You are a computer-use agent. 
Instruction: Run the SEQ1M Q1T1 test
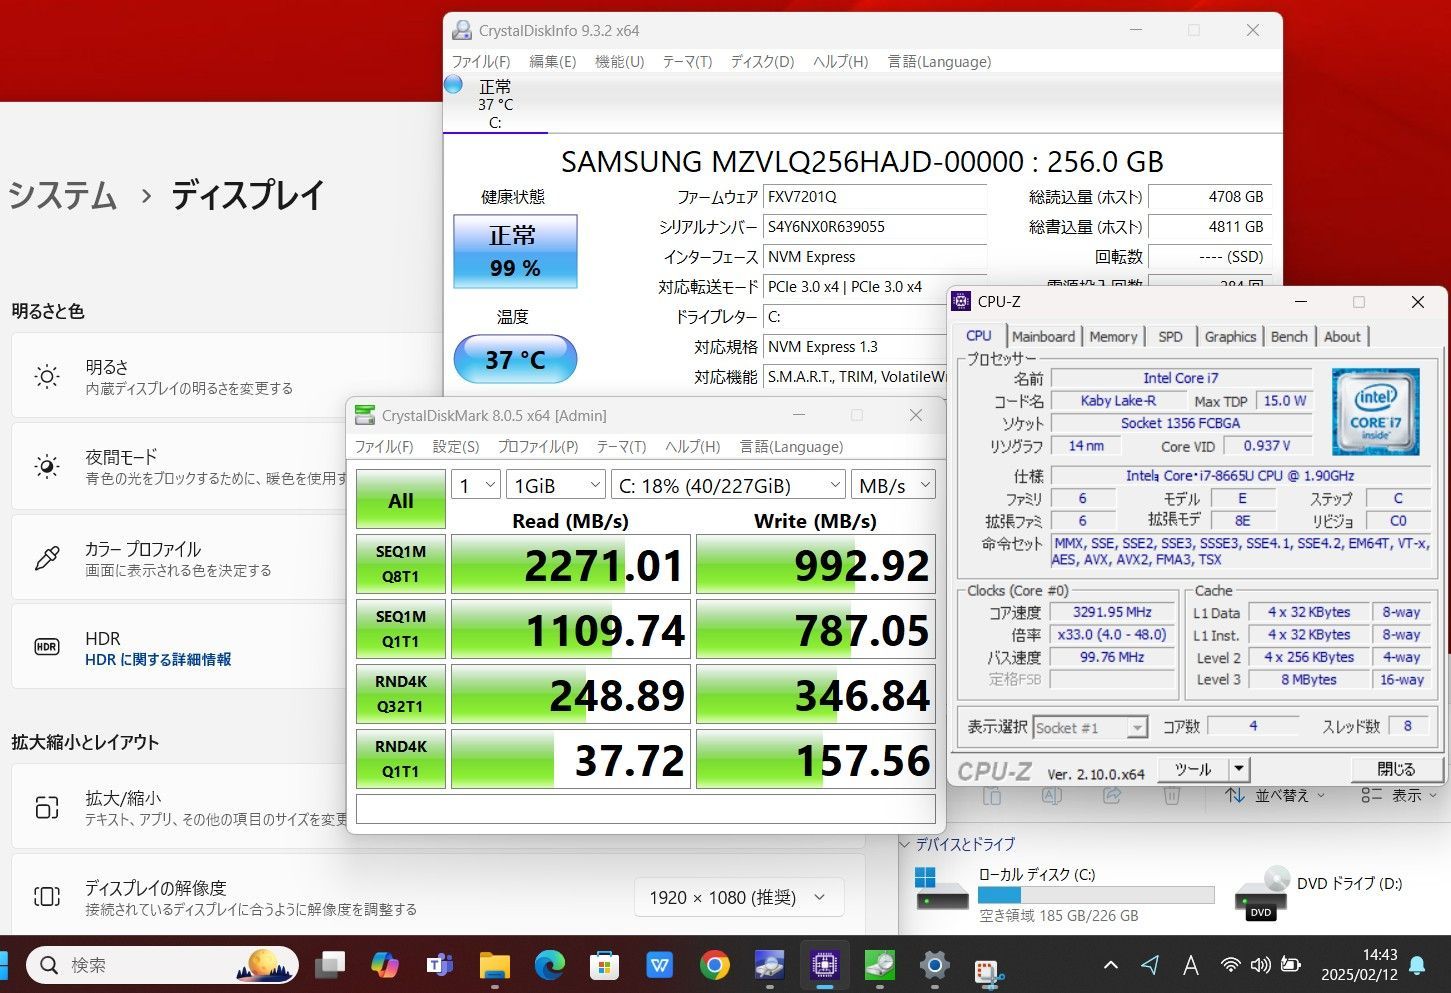(x=401, y=629)
